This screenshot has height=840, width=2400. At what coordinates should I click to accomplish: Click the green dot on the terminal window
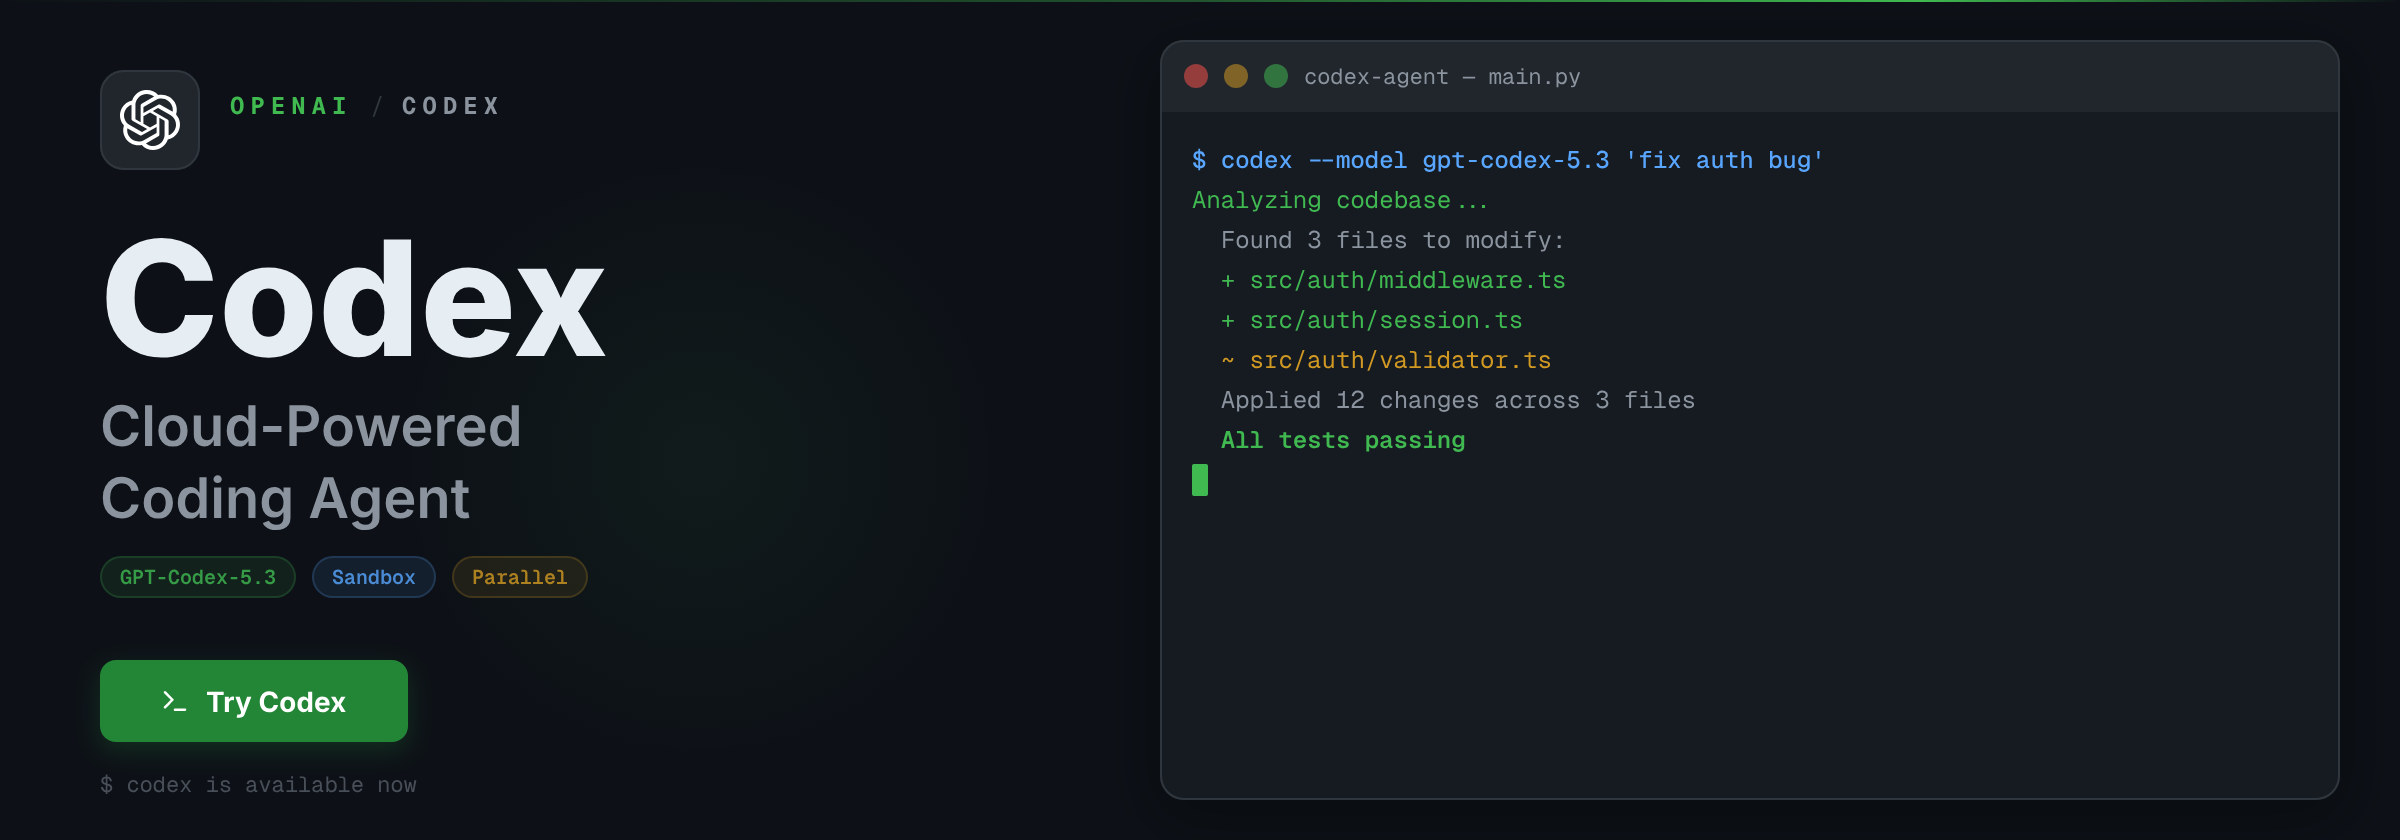click(x=1276, y=76)
